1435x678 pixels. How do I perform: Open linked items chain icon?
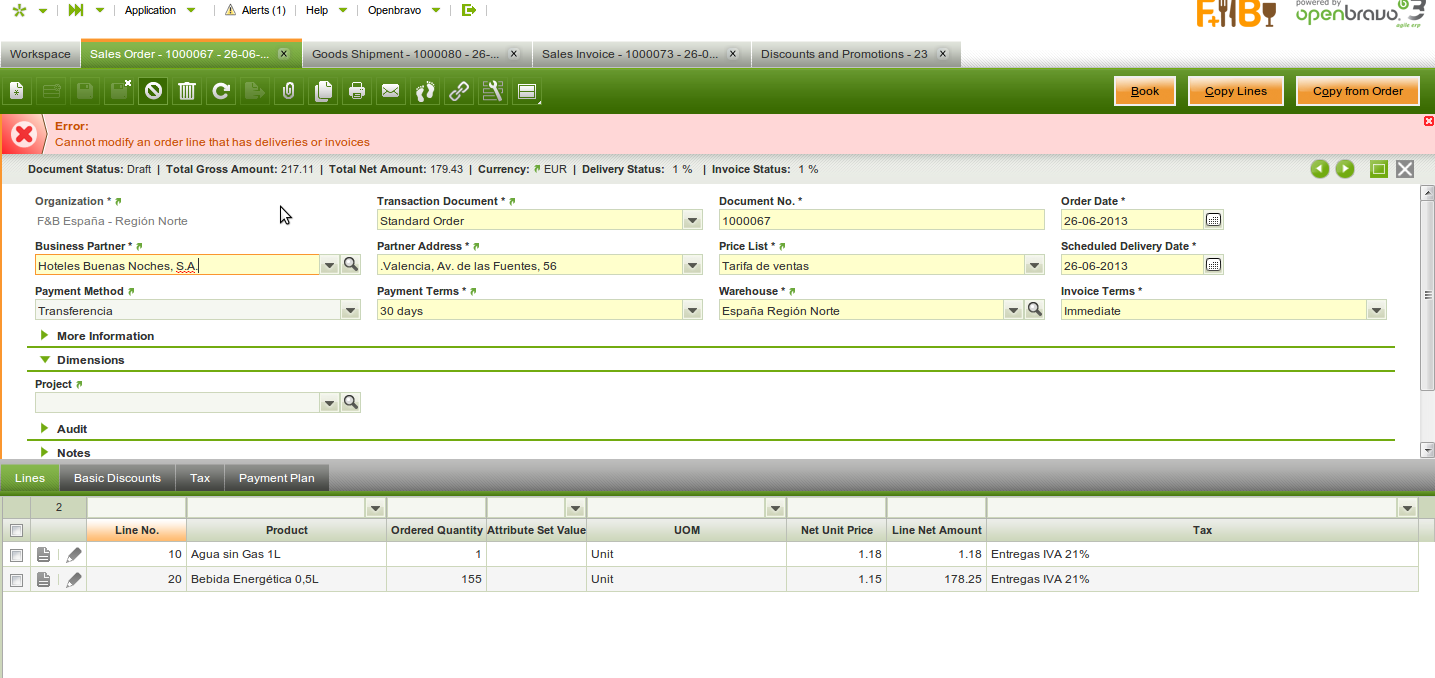click(x=459, y=92)
